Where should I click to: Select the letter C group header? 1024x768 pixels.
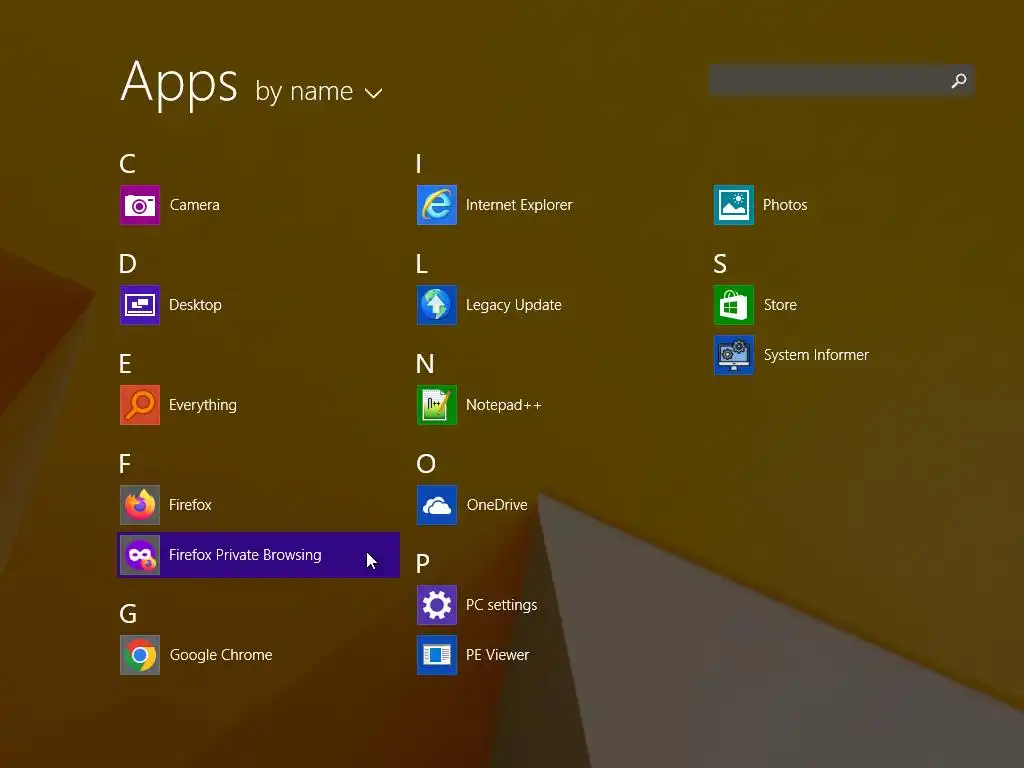(127, 164)
